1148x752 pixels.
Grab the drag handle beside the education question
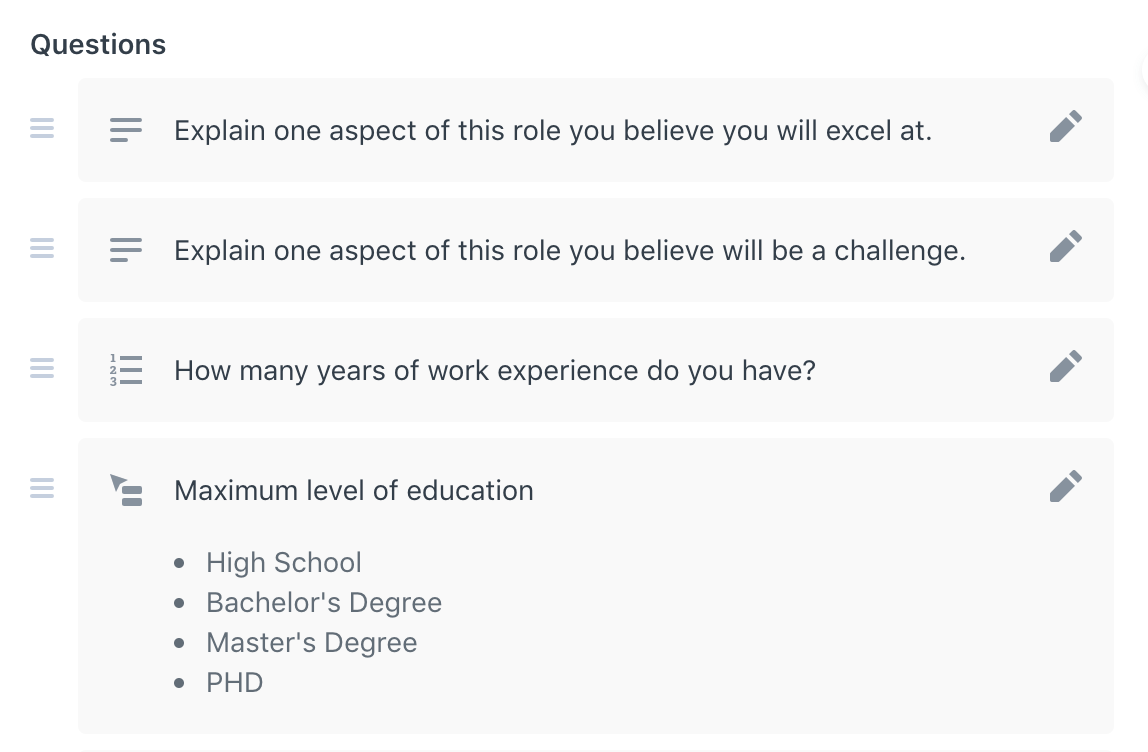[42, 488]
